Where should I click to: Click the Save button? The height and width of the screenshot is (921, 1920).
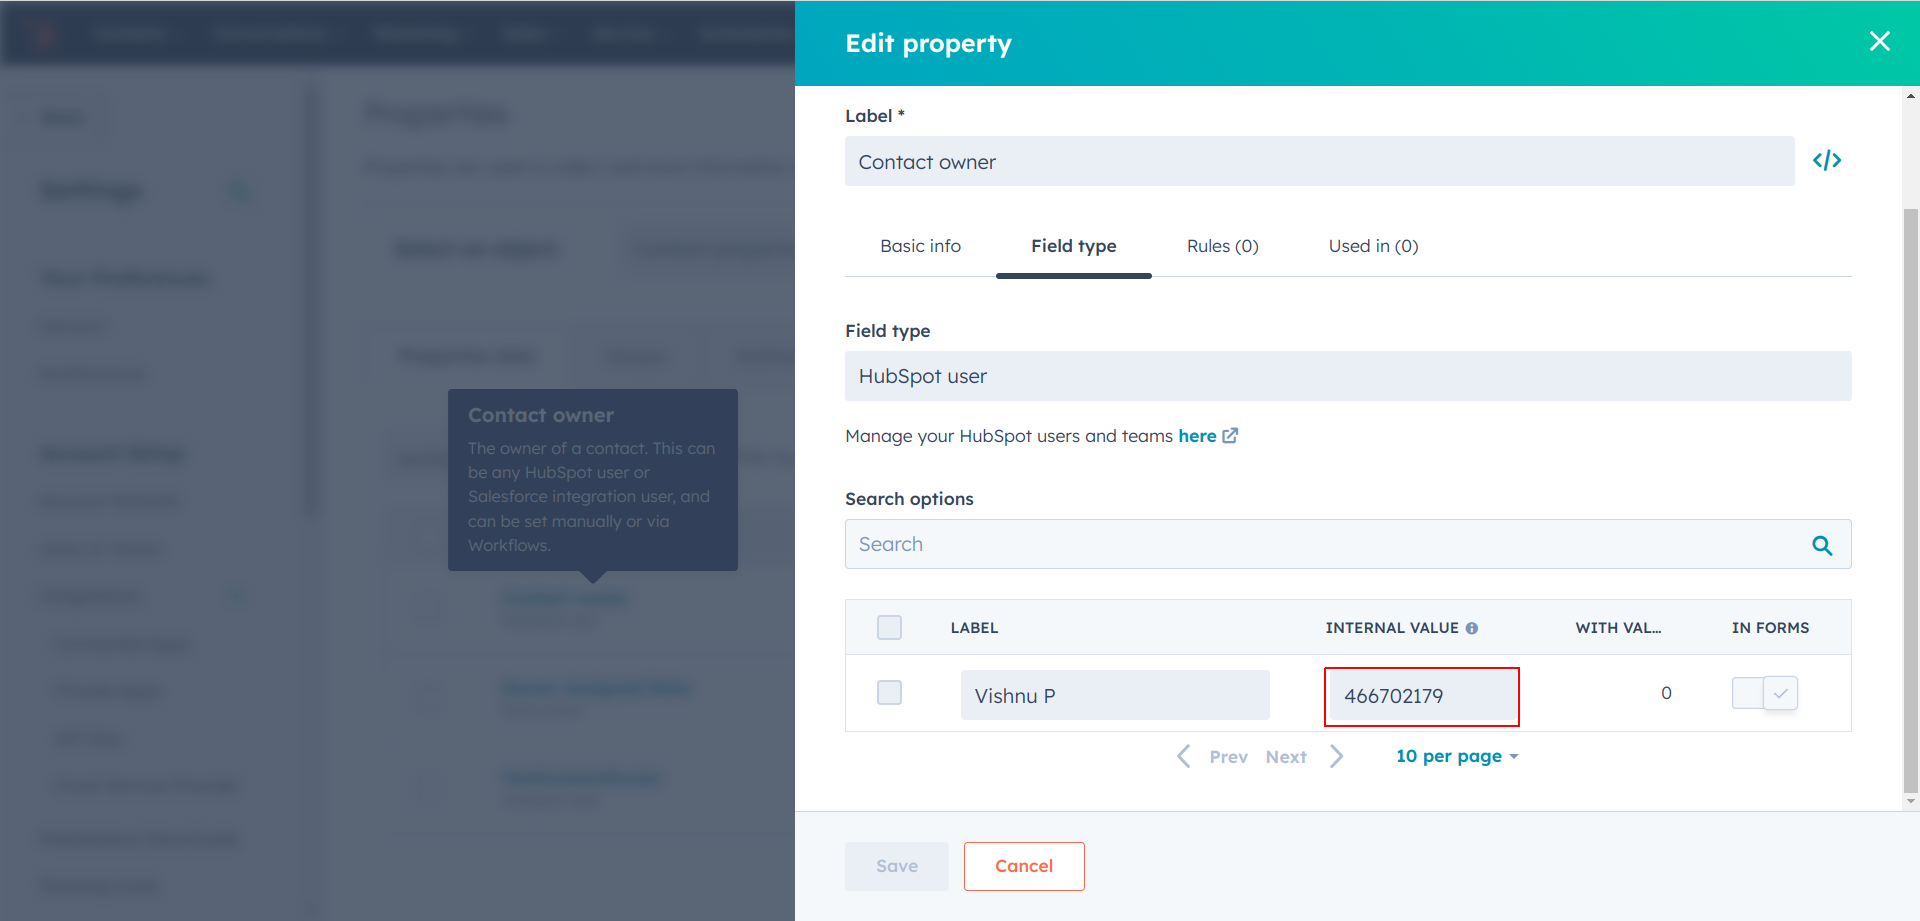[896, 866]
